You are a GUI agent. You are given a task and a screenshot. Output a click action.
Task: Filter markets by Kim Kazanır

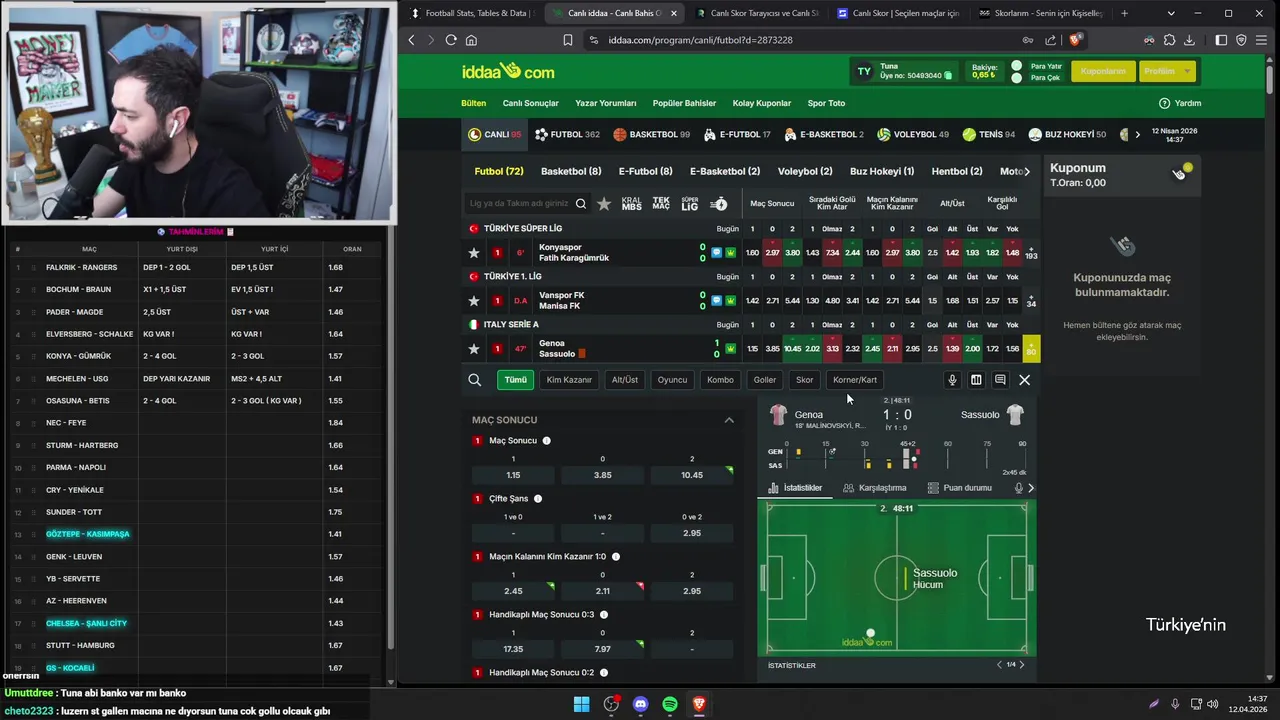[569, 380]
